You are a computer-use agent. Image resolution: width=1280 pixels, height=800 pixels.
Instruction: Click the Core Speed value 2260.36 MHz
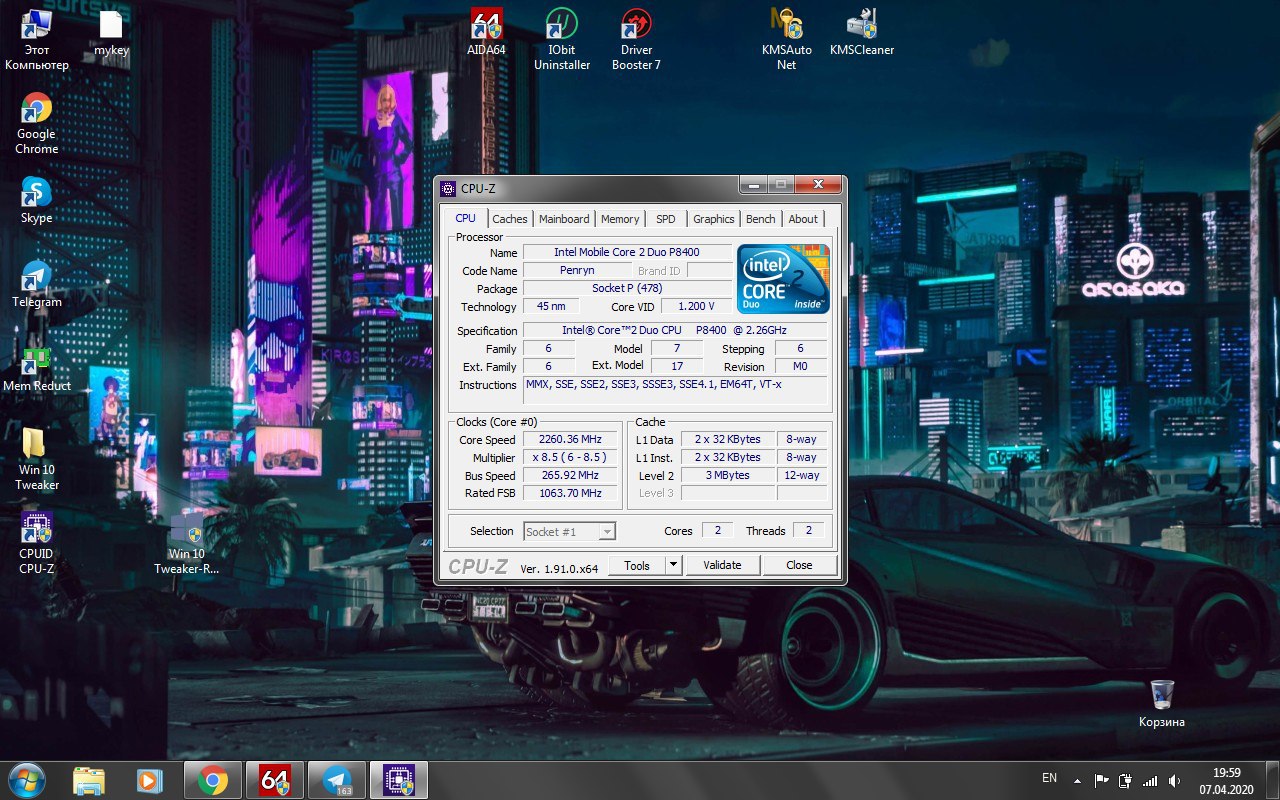pyautogui.click(x=570, y=439)
